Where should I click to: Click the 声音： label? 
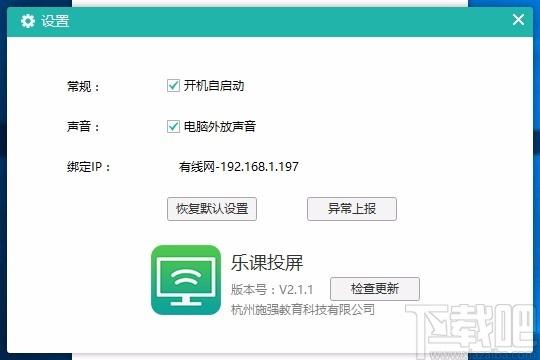click(x=83, y=127)
